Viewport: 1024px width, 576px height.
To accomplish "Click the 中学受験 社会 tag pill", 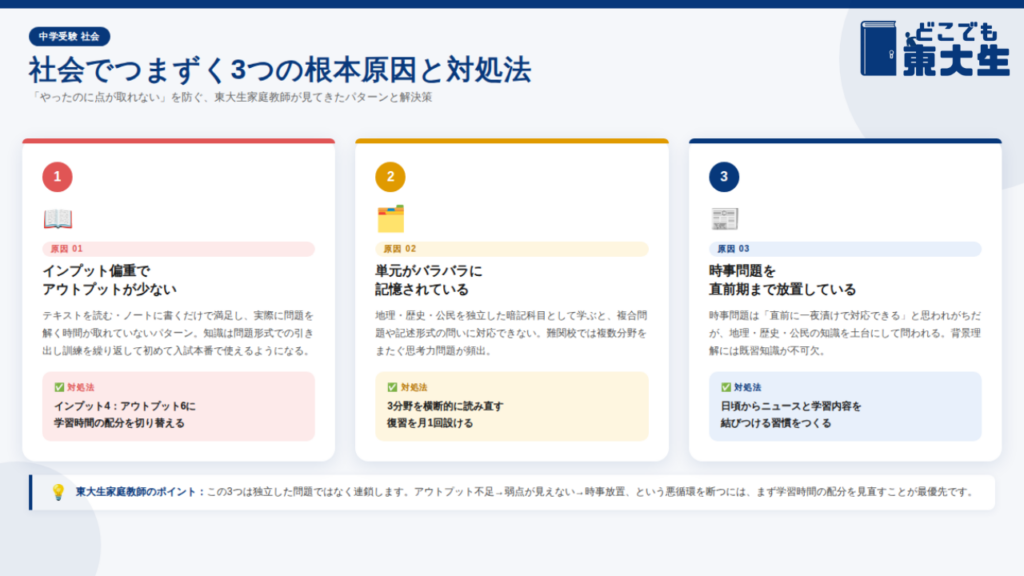I will click(69, 37).
